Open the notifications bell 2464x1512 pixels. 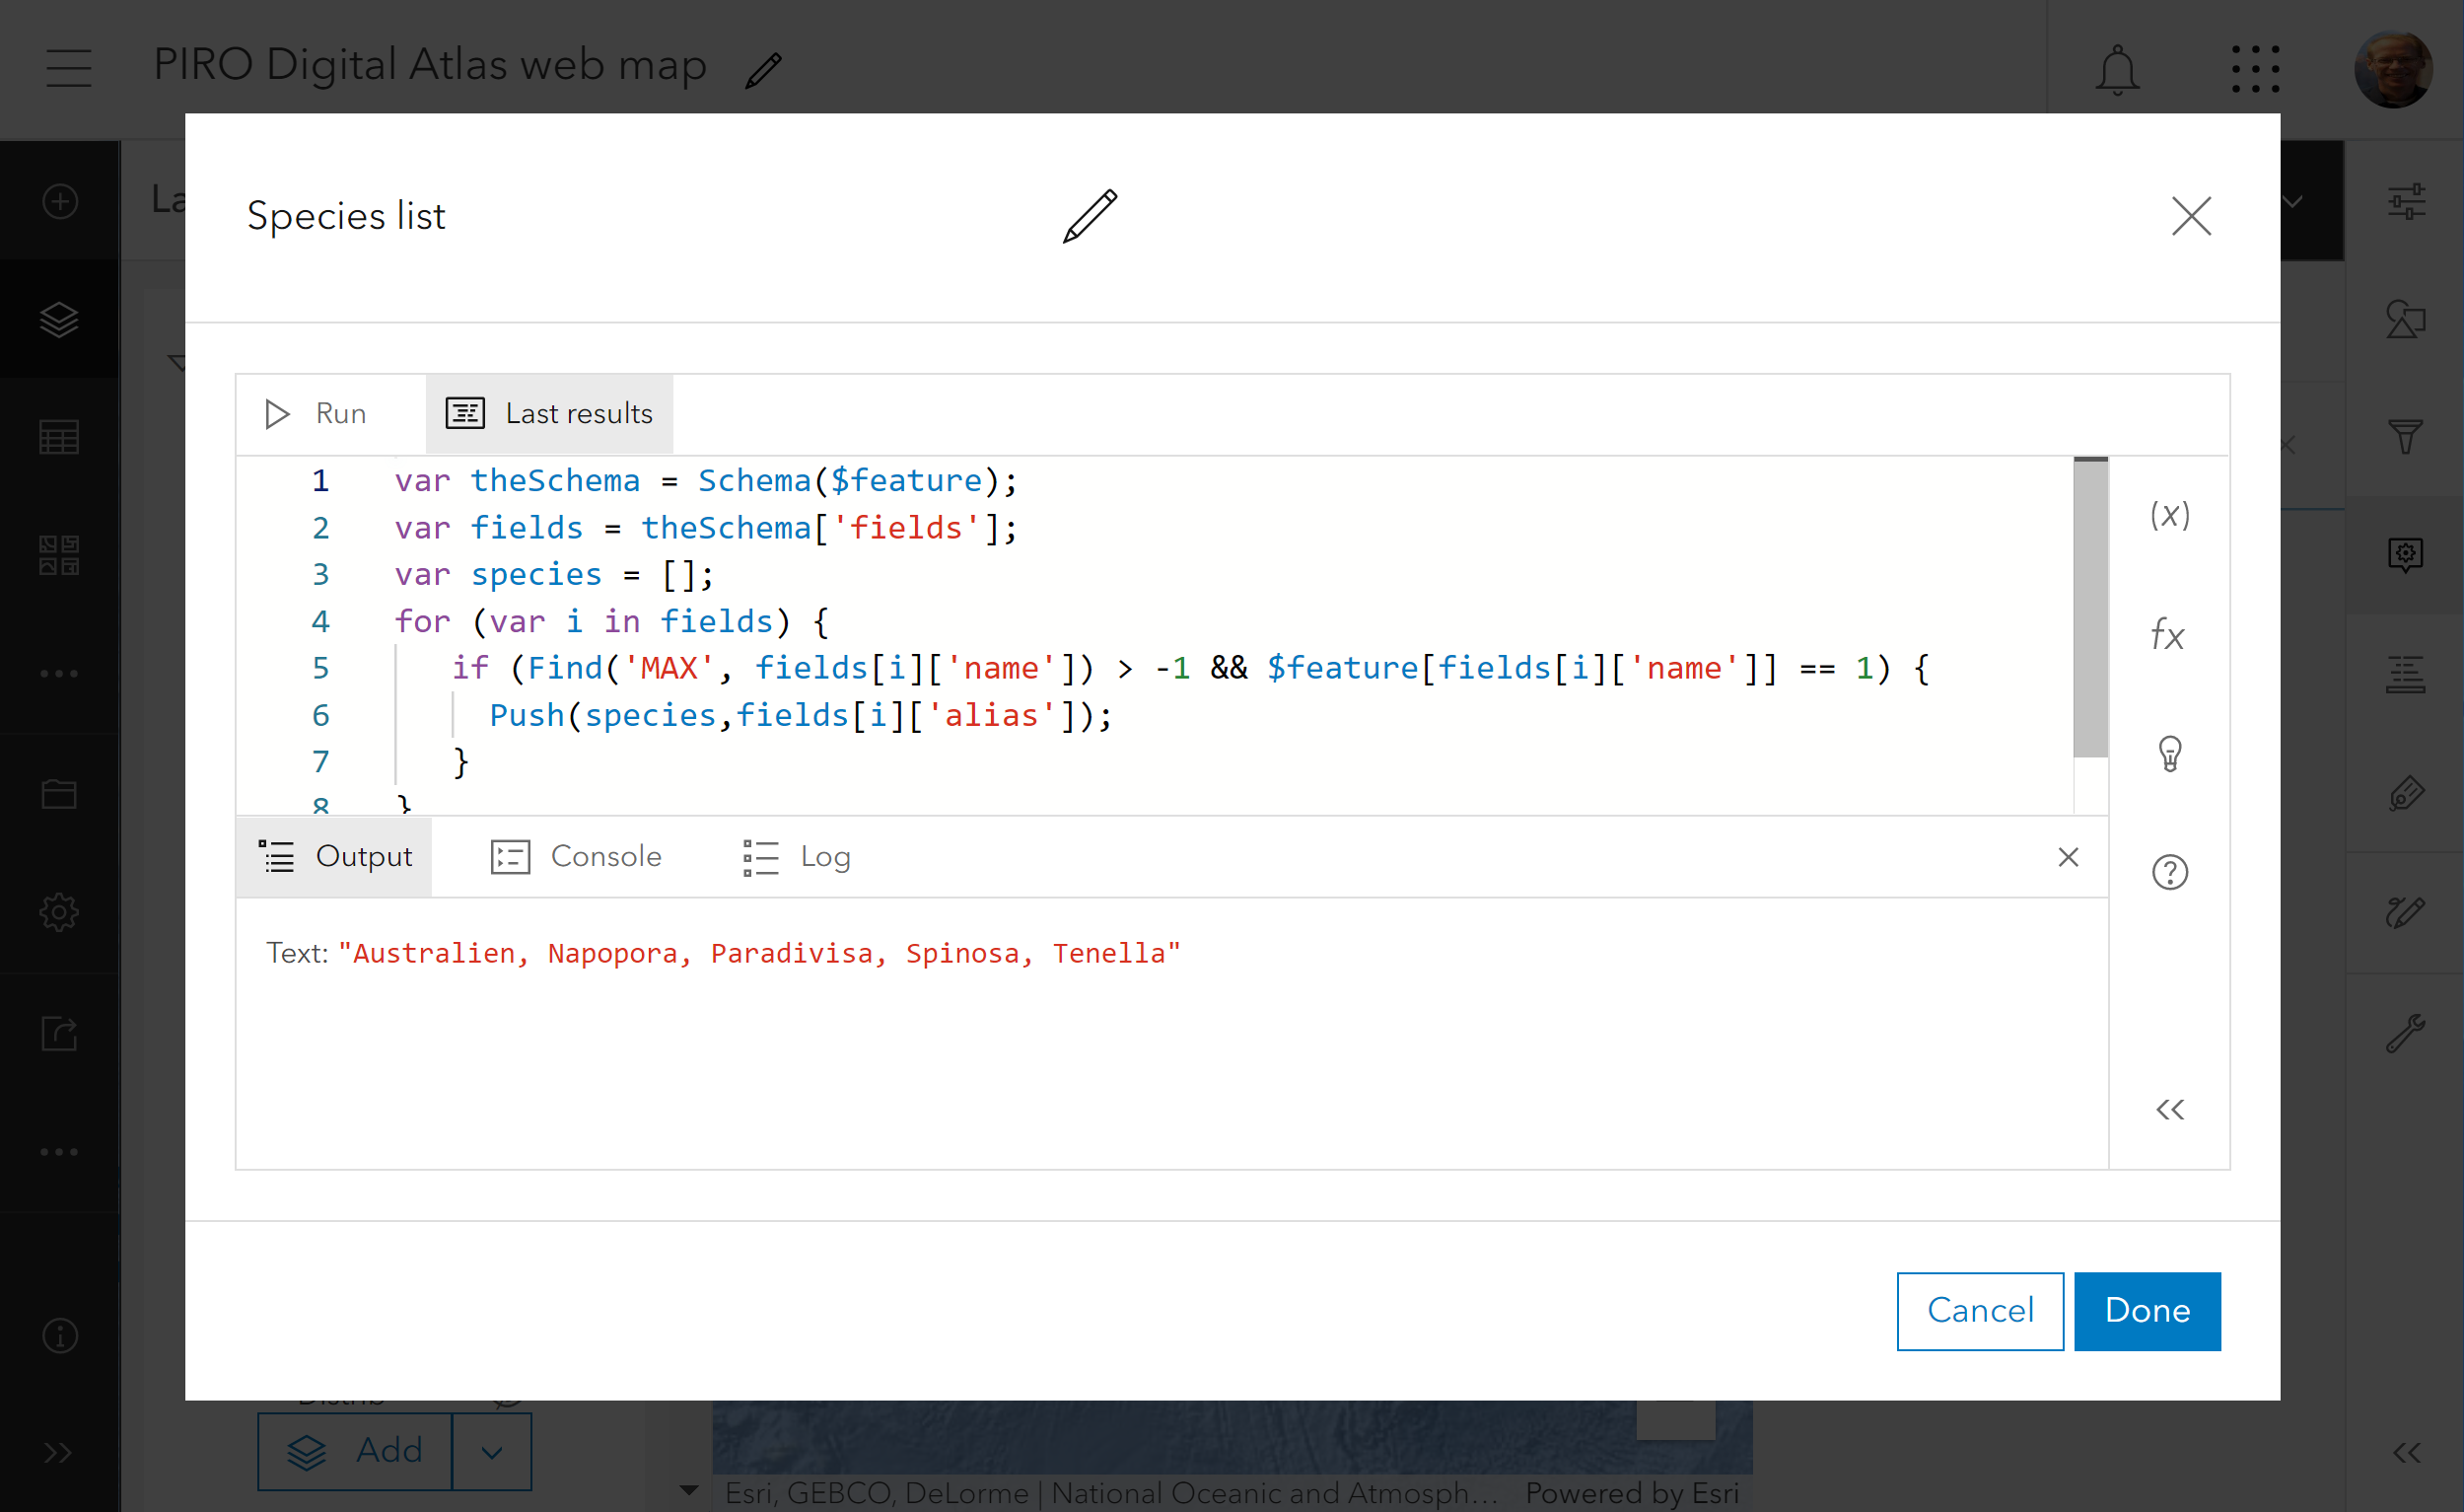[x=2116, y=70]
